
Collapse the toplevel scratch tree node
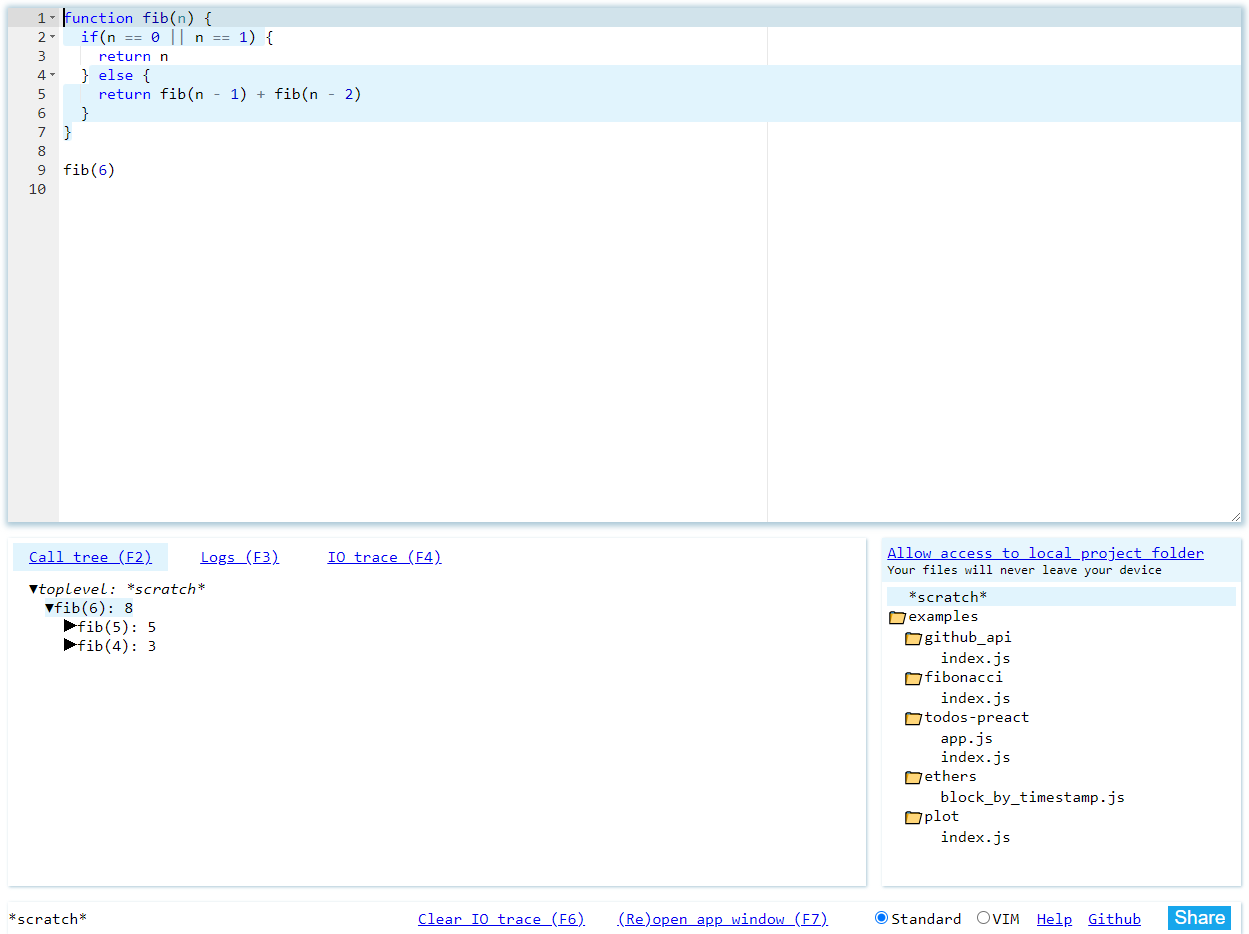[x=34, y=589]
